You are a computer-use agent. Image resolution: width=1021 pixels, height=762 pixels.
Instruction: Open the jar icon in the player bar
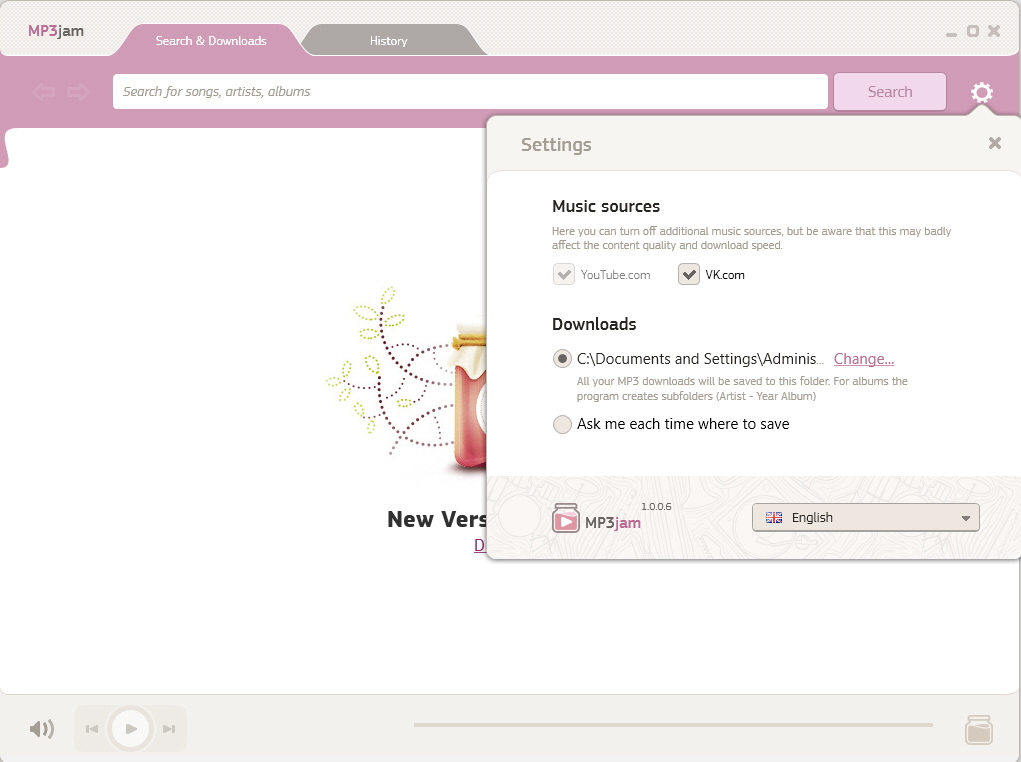coord(978,729)
